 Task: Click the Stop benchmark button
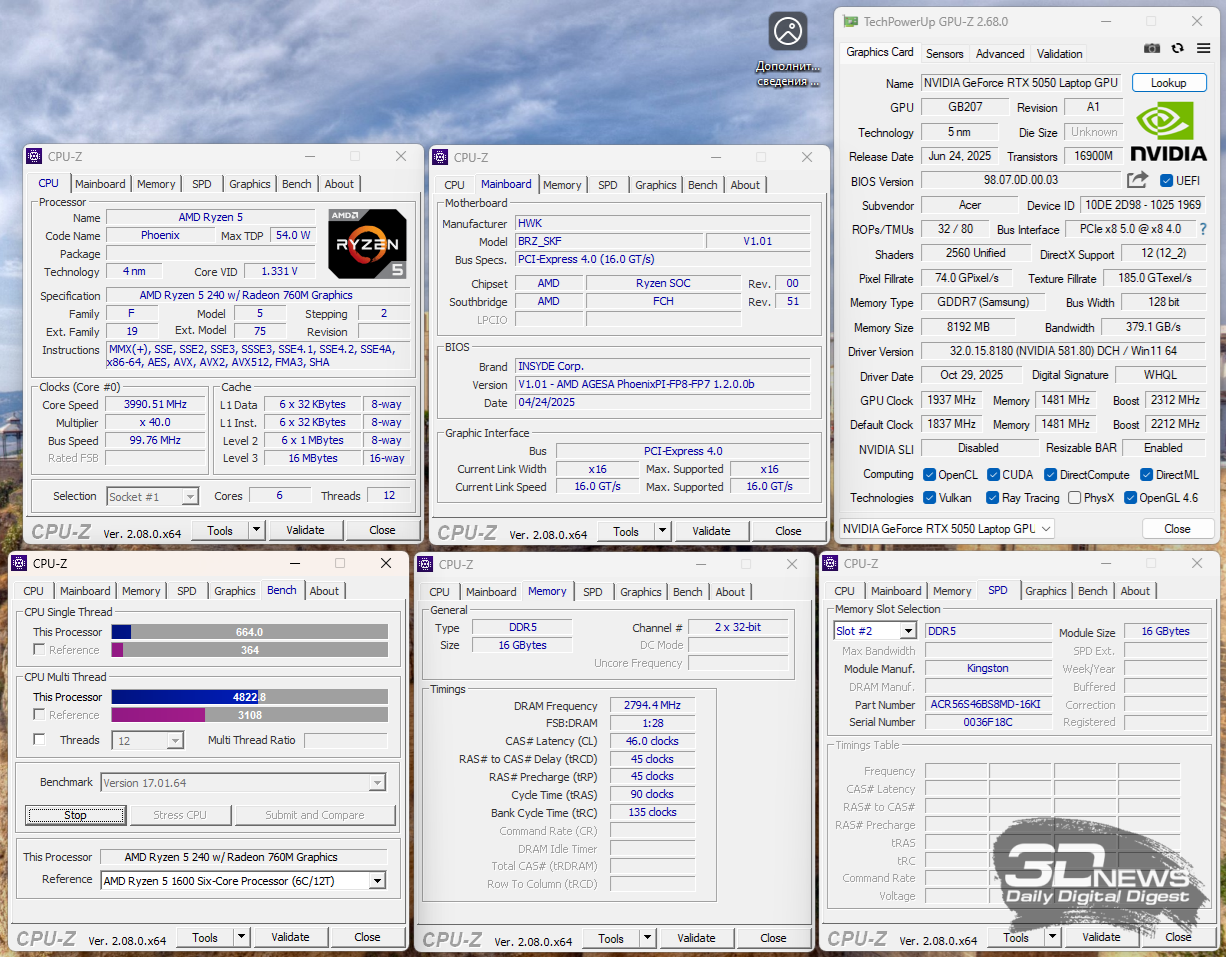point(75,815)
